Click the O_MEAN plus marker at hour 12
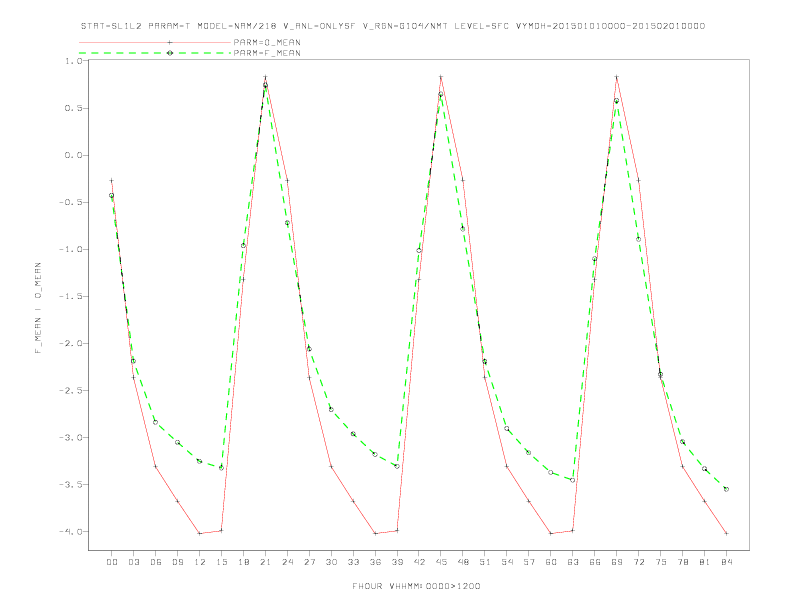Screen dimensions: 792x612 click(x=200, y=533)
